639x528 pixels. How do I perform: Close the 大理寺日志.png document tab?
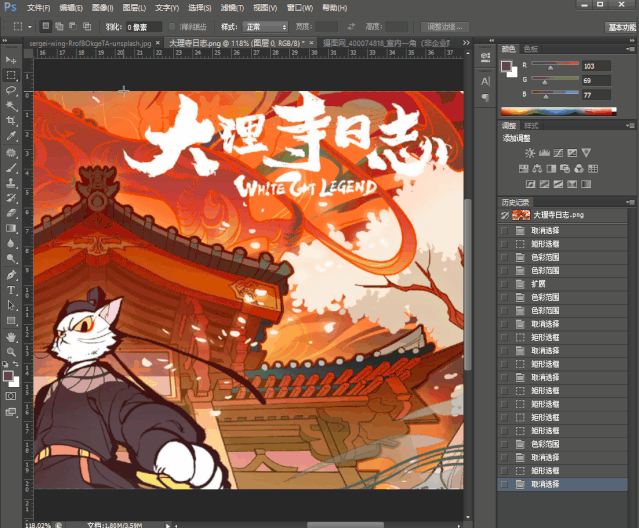(x=311, y=42)
